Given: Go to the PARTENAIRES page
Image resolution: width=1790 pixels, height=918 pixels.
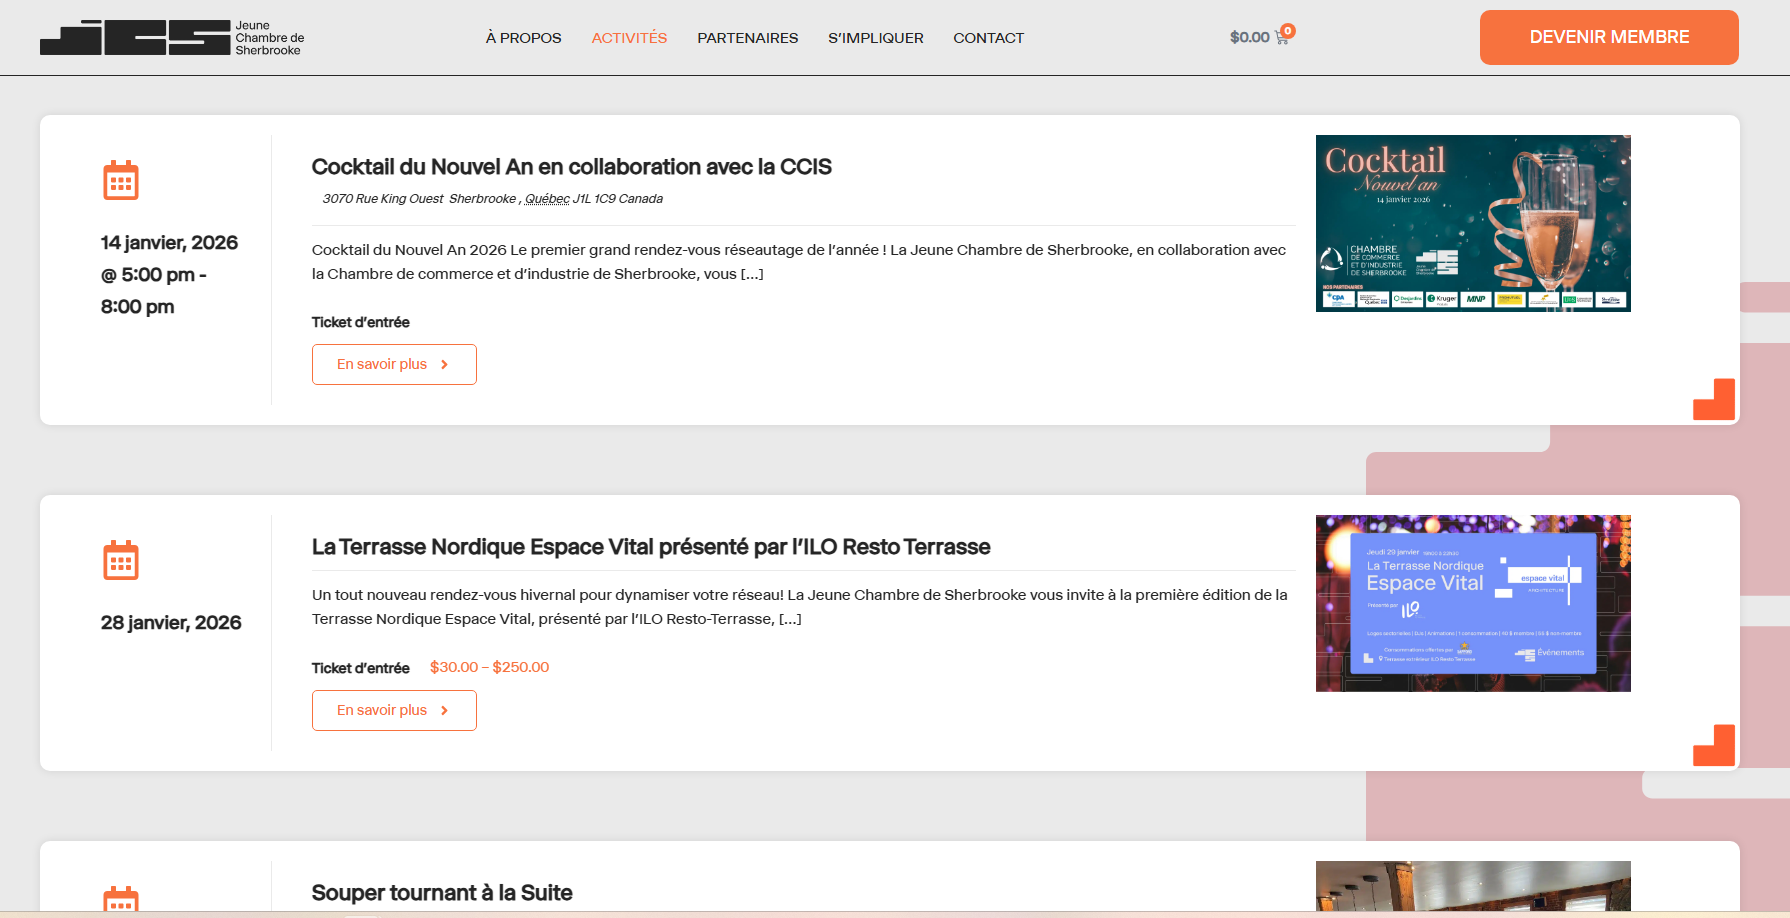Looking at the screenshot, I should tap(747, 38).
